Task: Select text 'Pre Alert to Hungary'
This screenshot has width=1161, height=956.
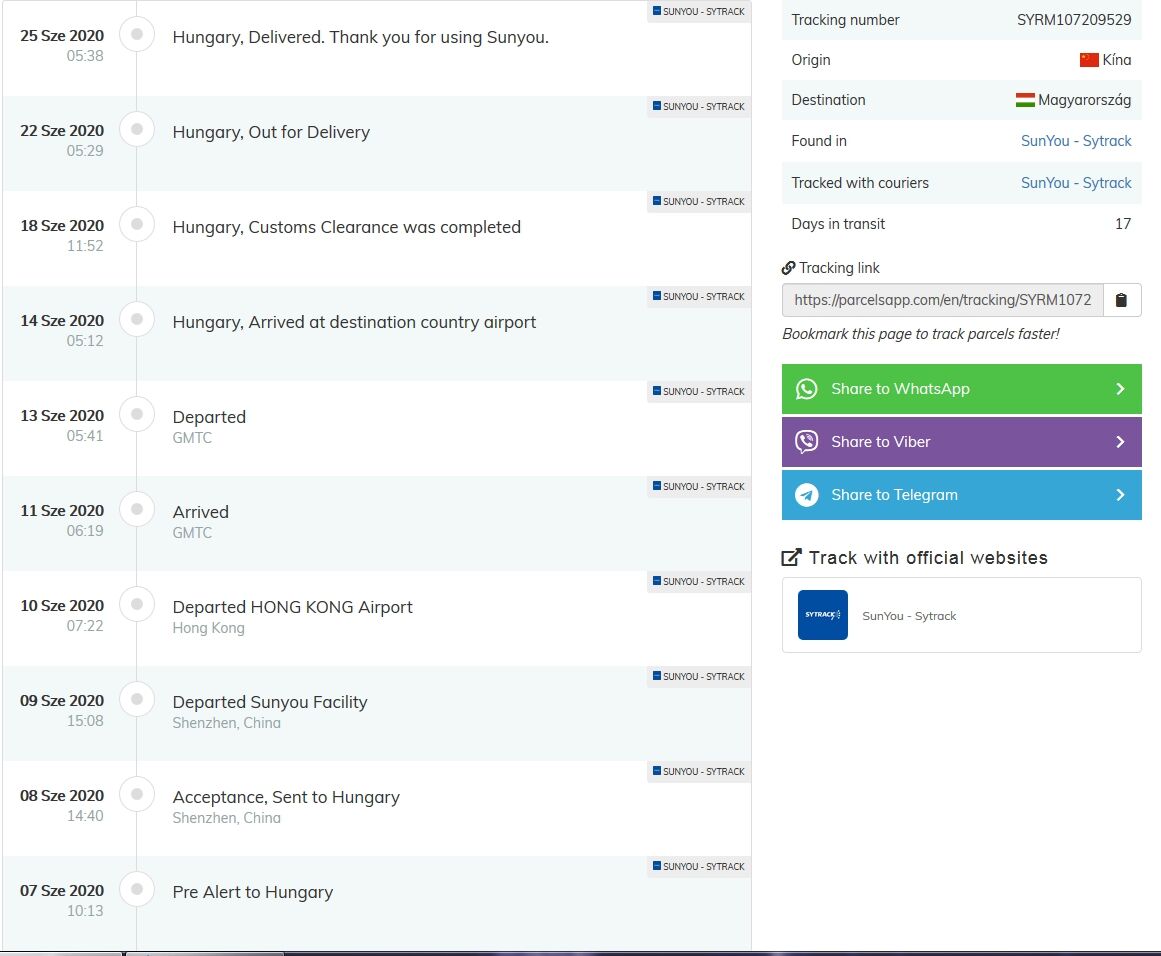Action: [252, 892]
